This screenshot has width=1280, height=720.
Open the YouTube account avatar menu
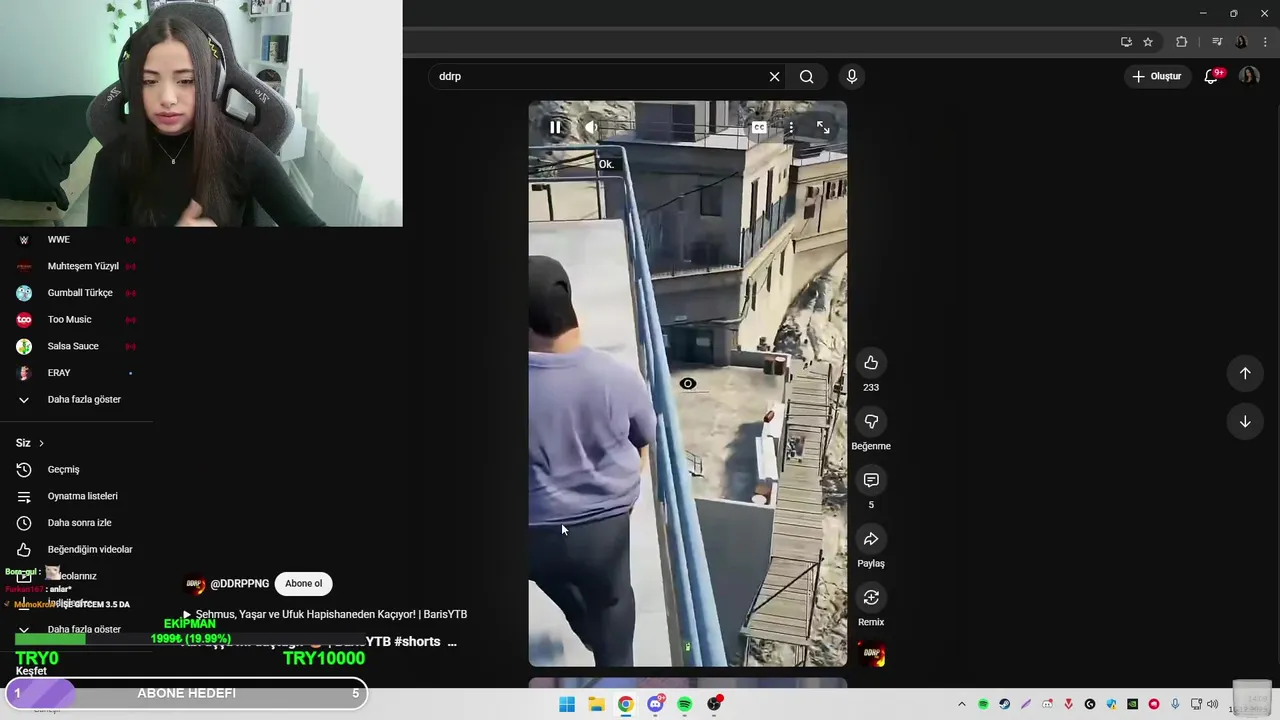coord(1249,76)
